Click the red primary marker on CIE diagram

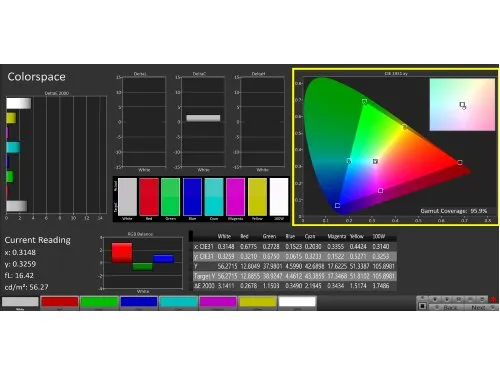tap(460, 163)
